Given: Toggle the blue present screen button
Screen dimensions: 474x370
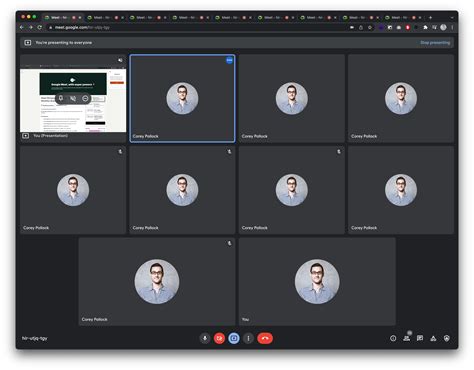Looking at the screenshot, I should pos(234,338).
